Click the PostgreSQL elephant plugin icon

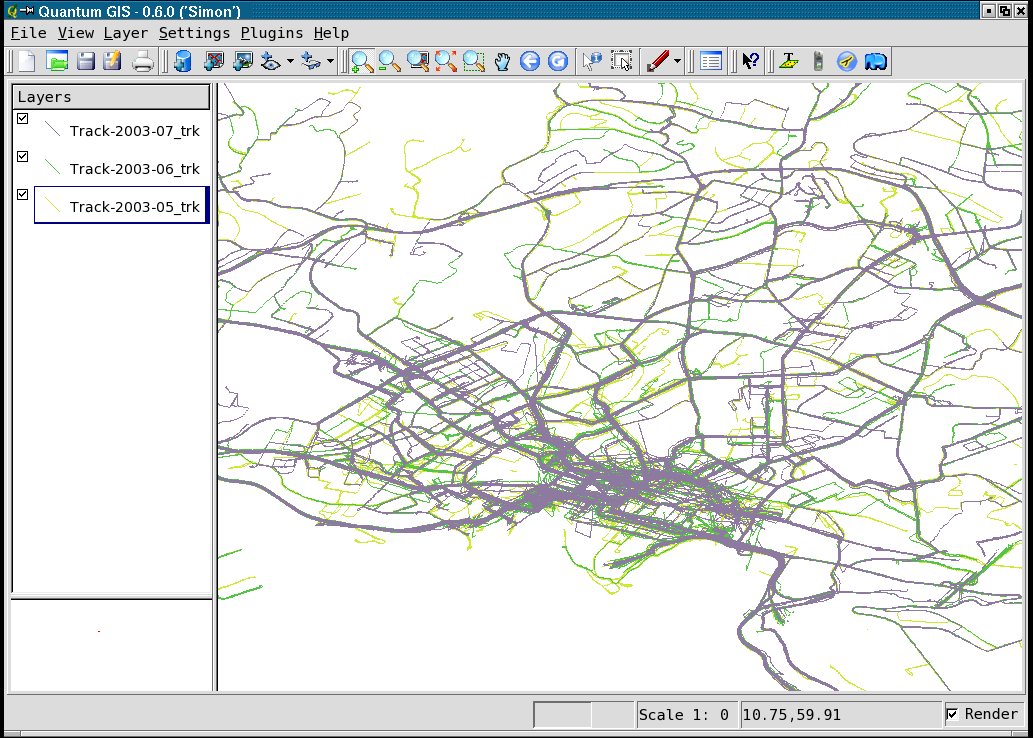click(876, 61)
